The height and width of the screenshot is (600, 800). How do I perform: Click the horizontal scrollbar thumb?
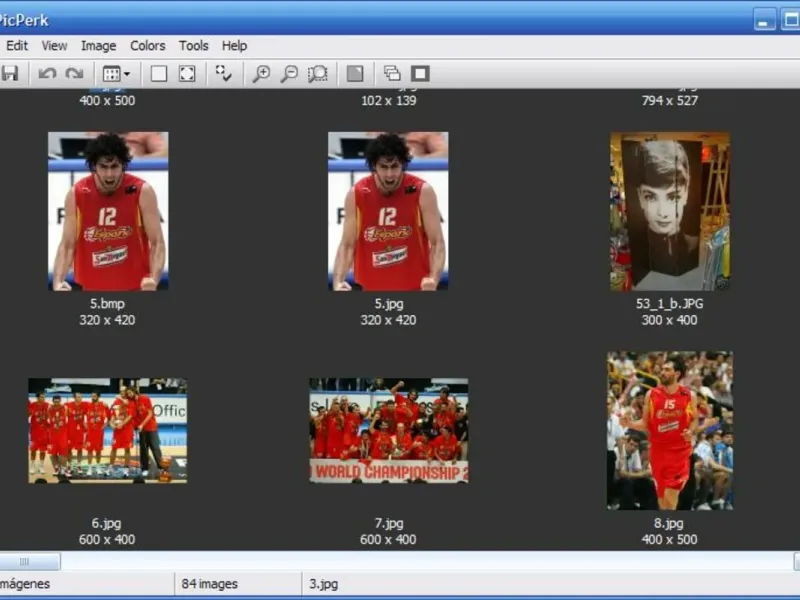(28, 562)
